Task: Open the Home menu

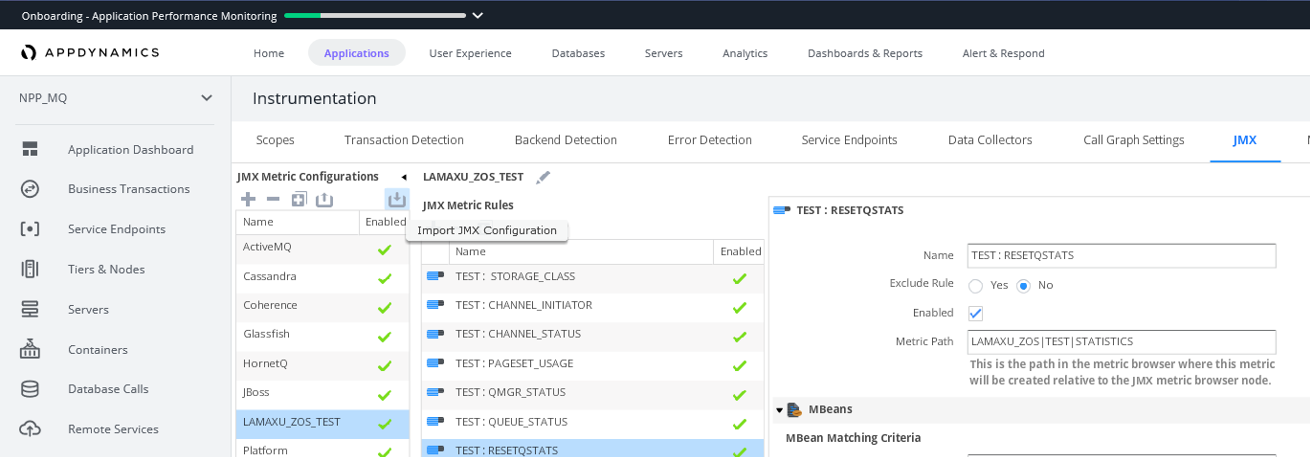Action: point(269,53)
